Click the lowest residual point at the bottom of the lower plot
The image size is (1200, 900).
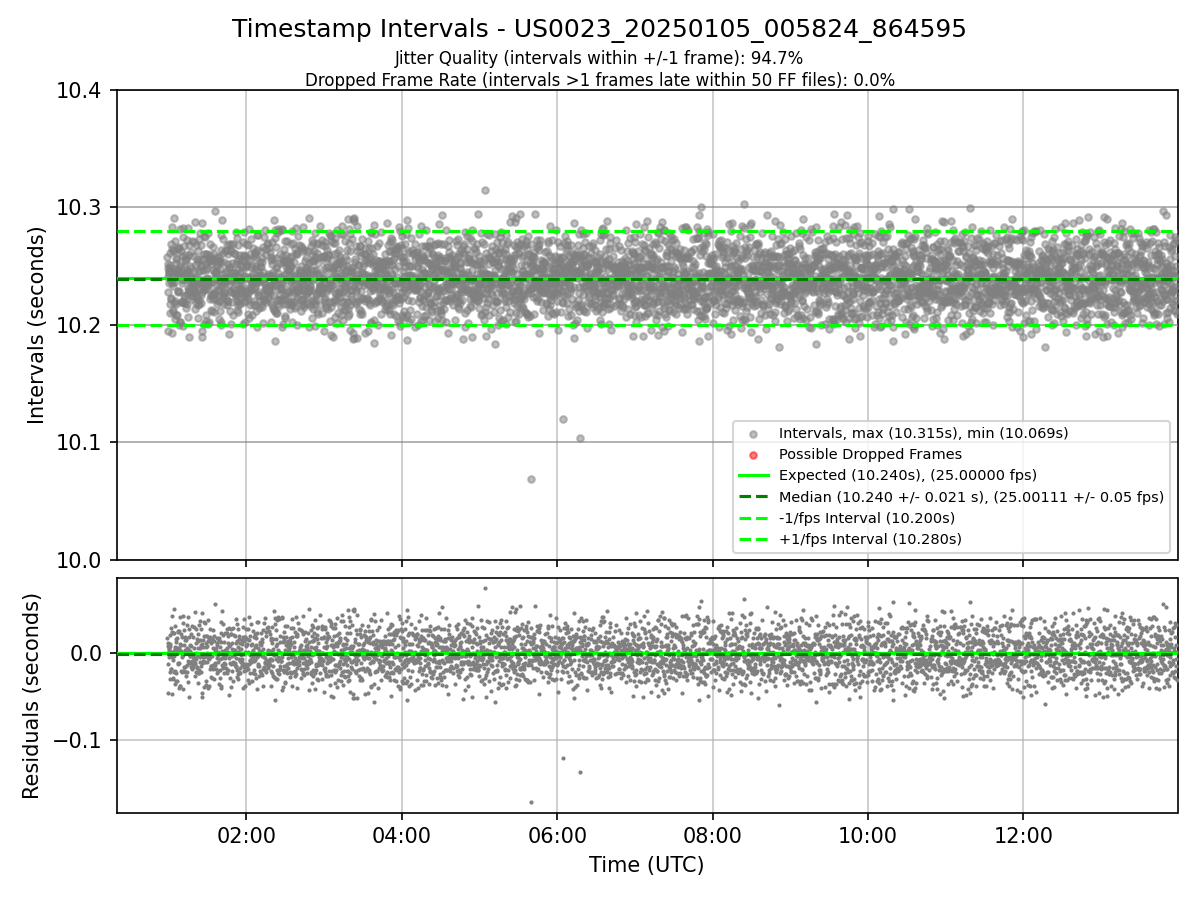(x=531, y=802)
